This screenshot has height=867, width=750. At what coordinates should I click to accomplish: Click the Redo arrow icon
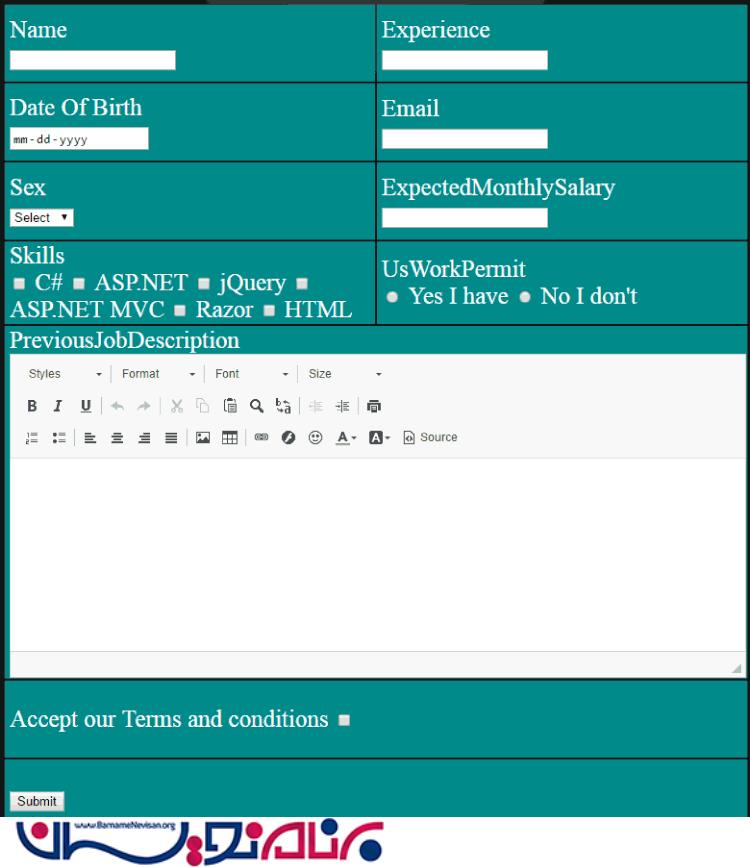click(144, 406)
